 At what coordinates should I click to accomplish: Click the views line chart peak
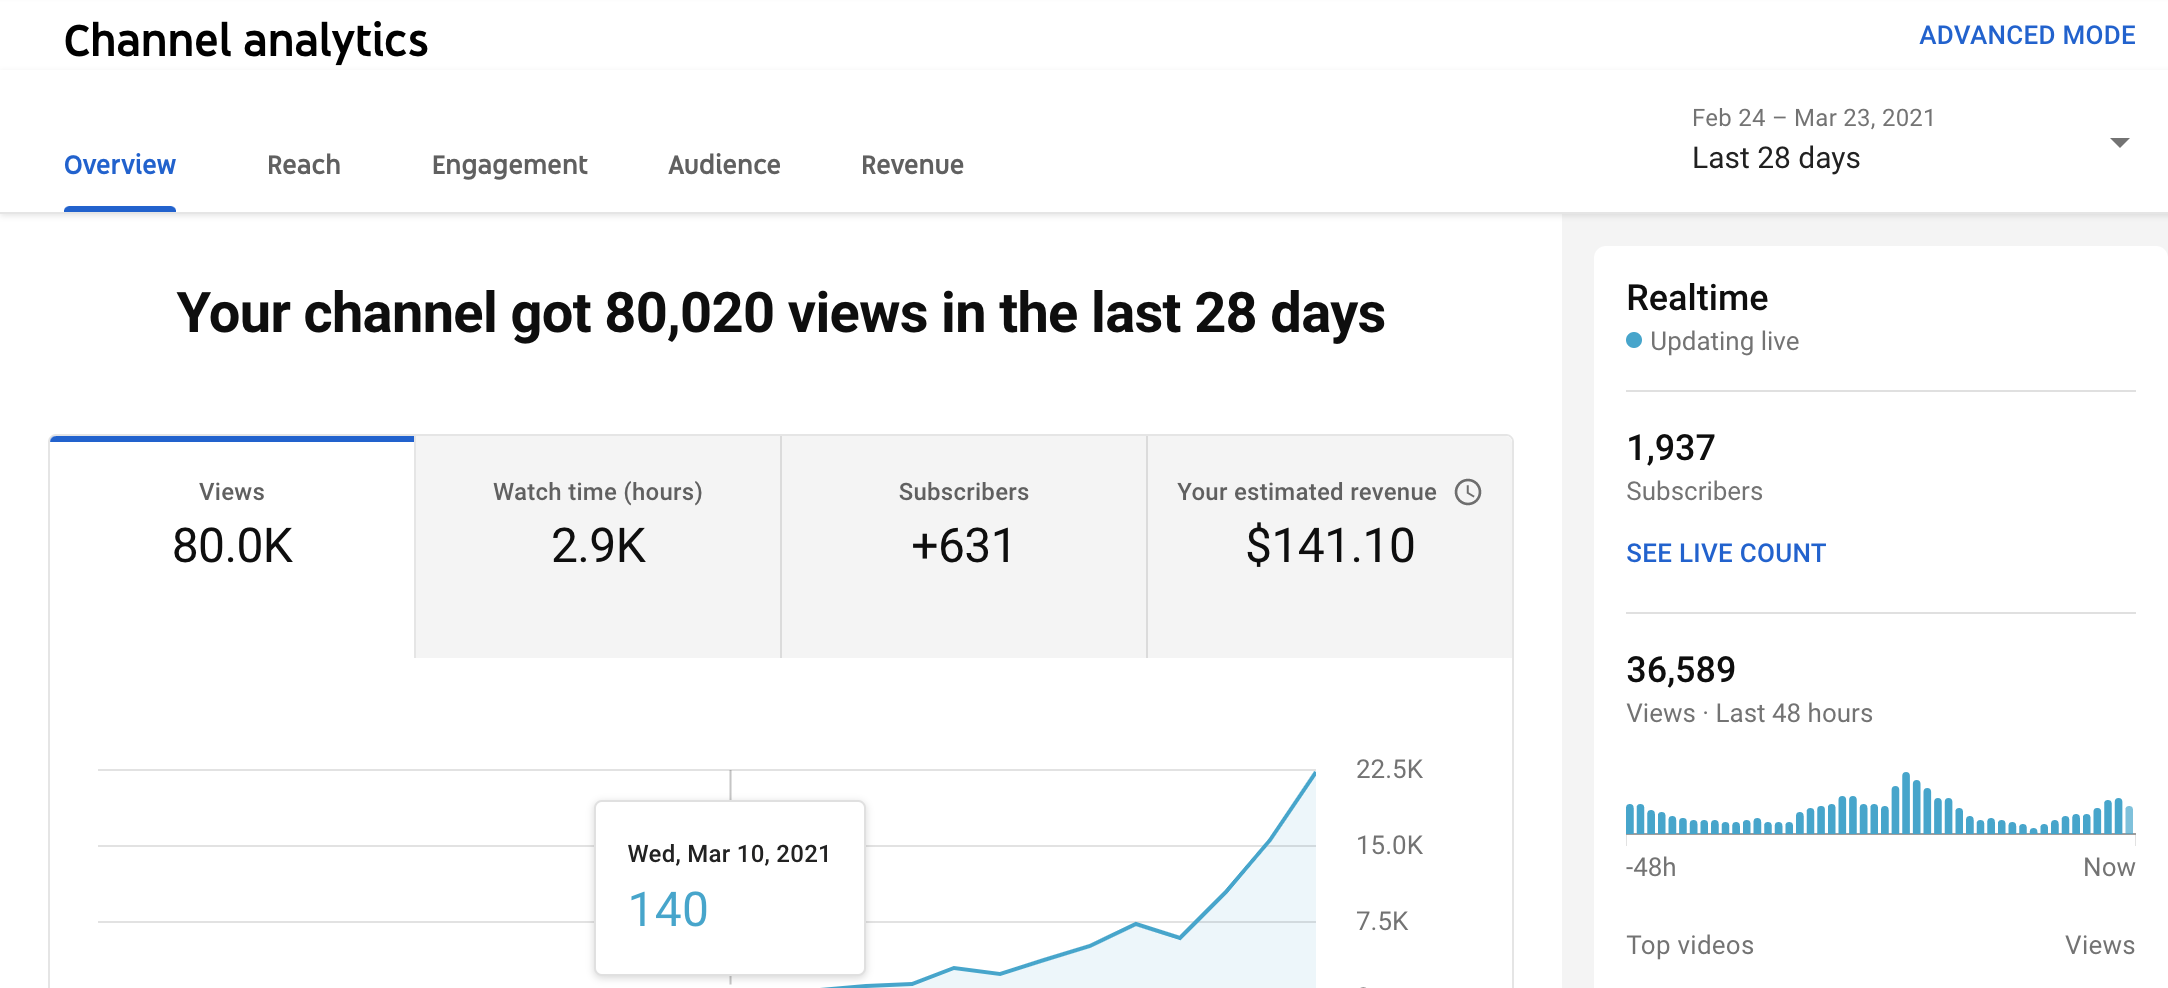click(x=1314, y=773)
